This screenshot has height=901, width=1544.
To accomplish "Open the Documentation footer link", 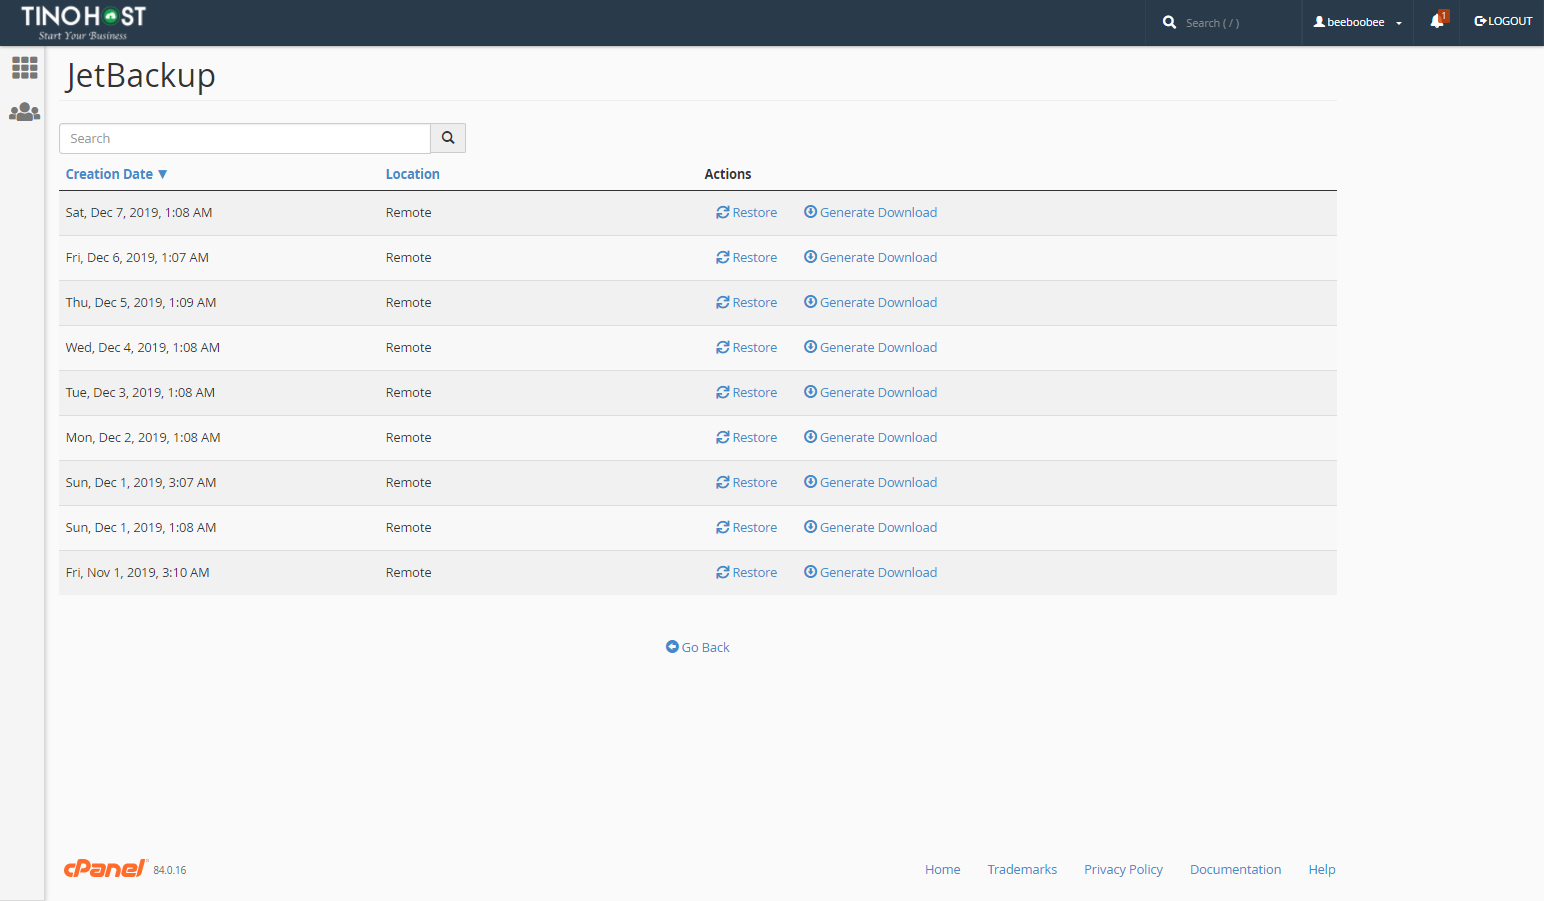I will pos(1235,869).
